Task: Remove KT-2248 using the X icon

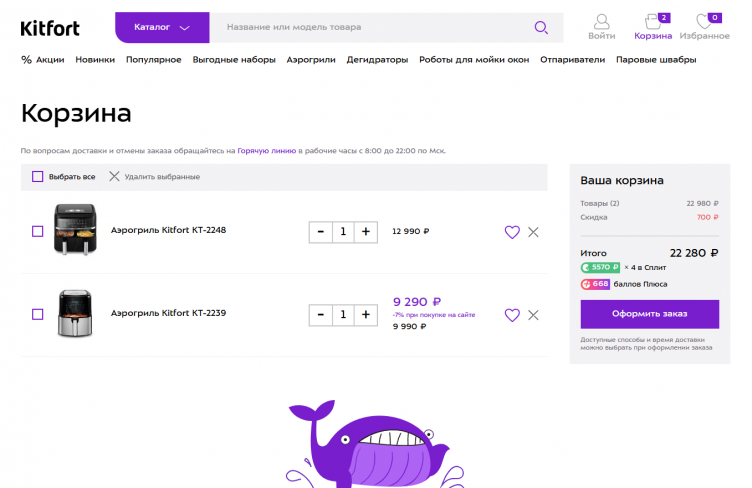Action: point(533,232)
